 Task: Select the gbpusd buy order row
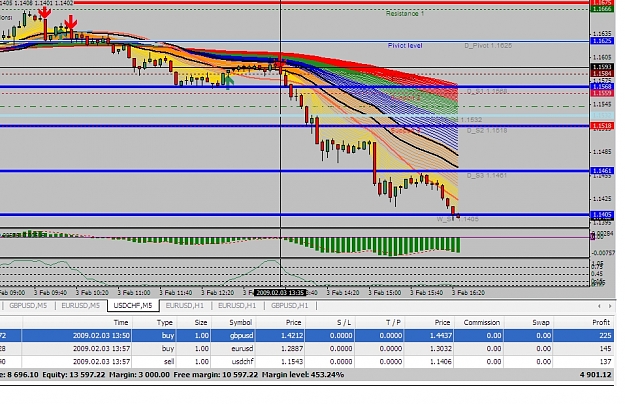[307, 335]
